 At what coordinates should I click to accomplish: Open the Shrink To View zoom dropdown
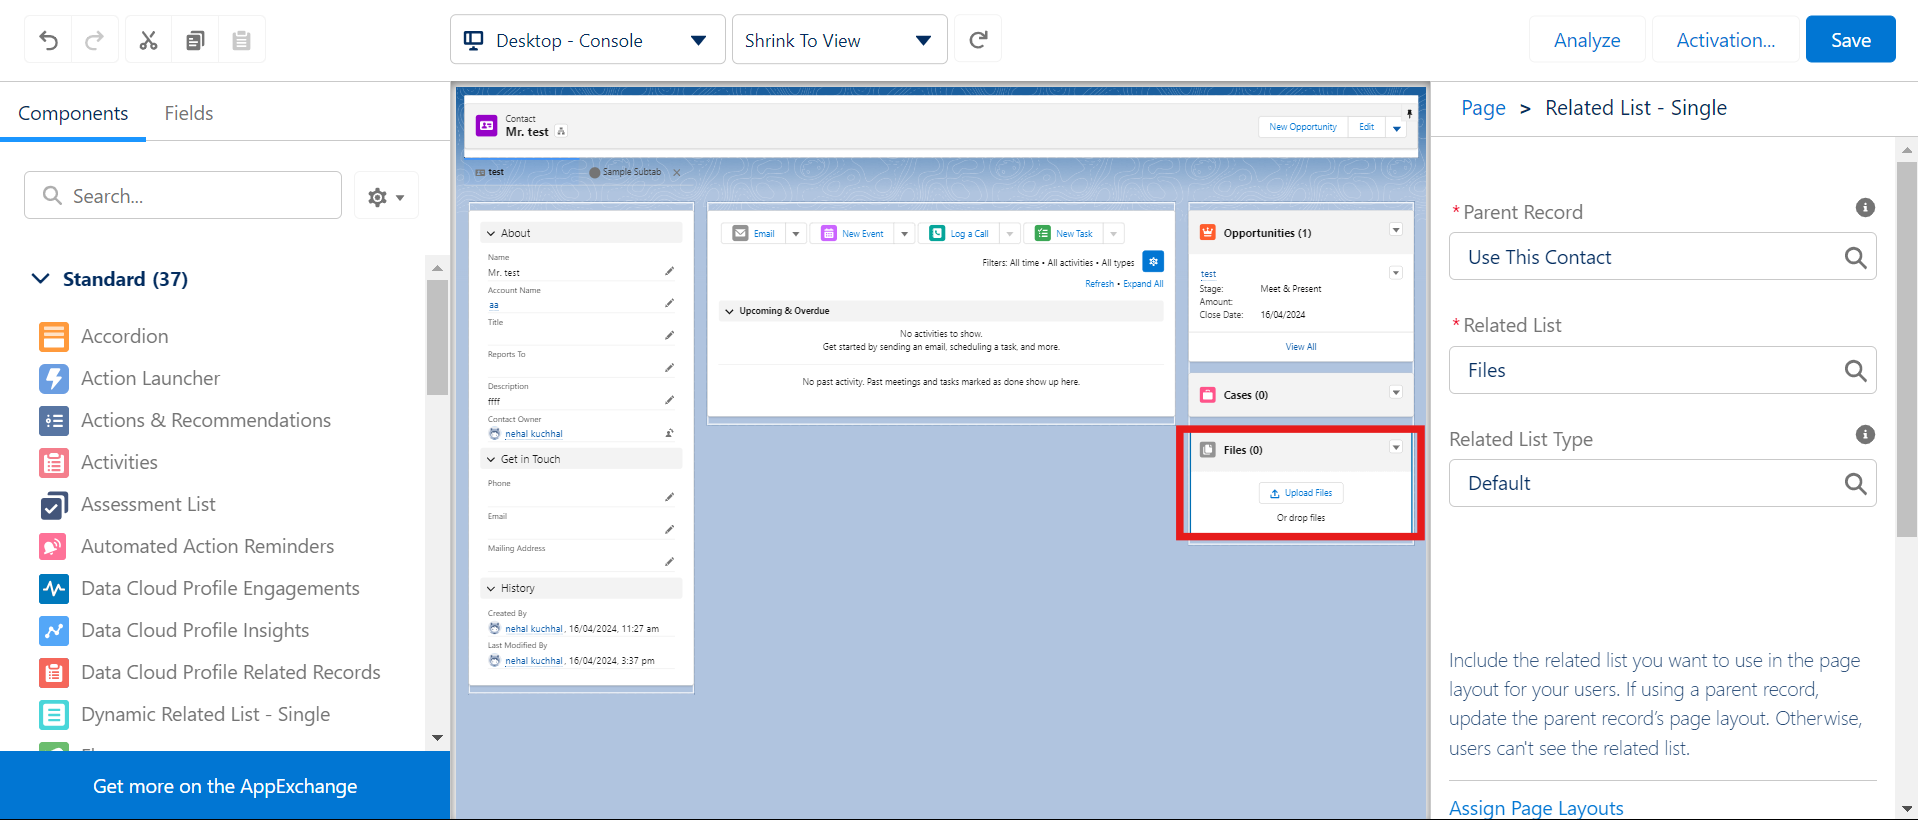tap(840, 40)
